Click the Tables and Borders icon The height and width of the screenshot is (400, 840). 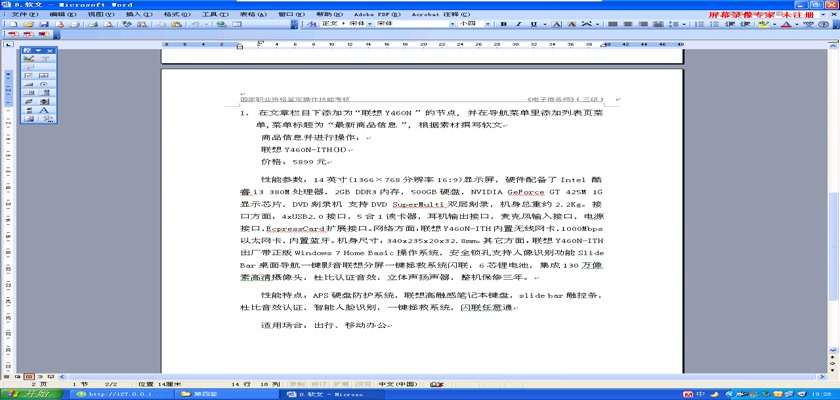(237, 24)
